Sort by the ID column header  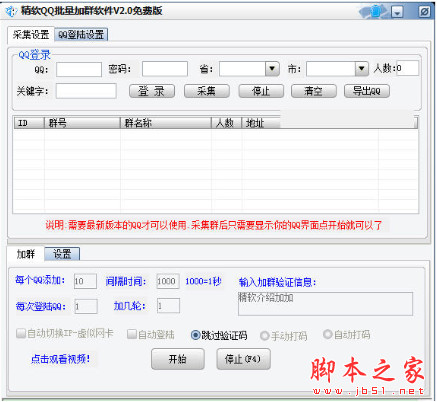29,123
